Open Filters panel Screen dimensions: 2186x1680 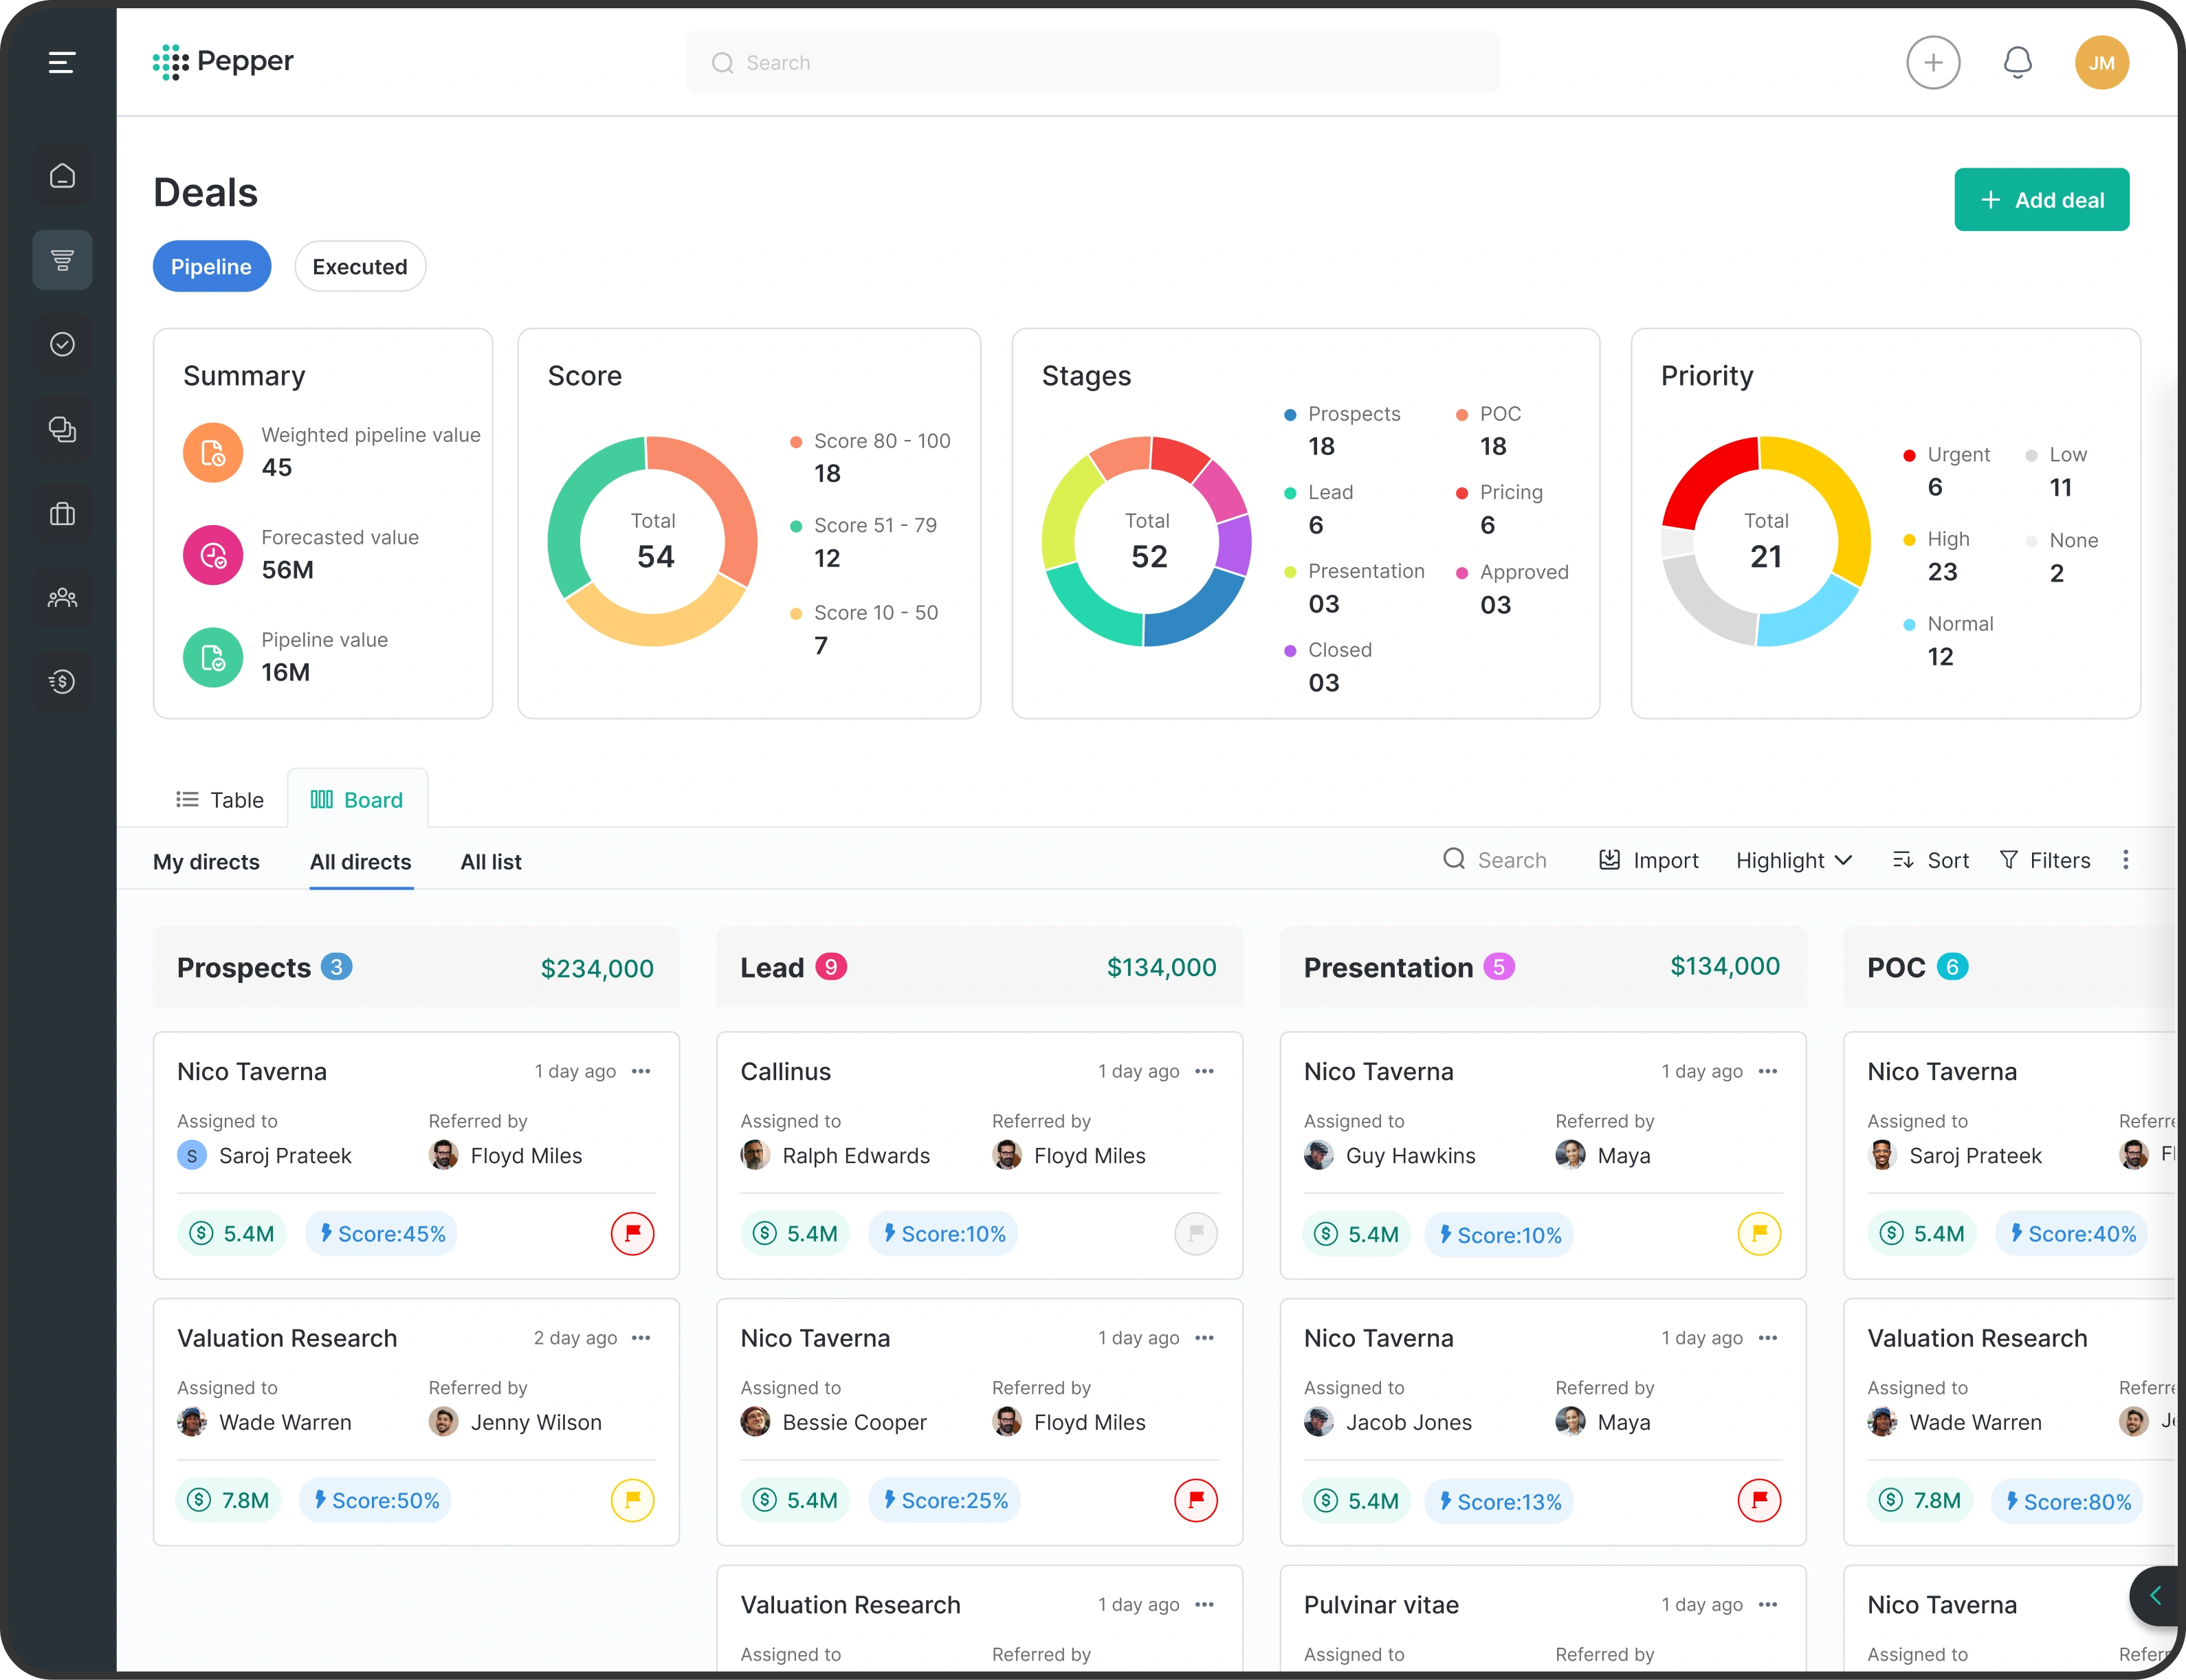(2045, 860)
